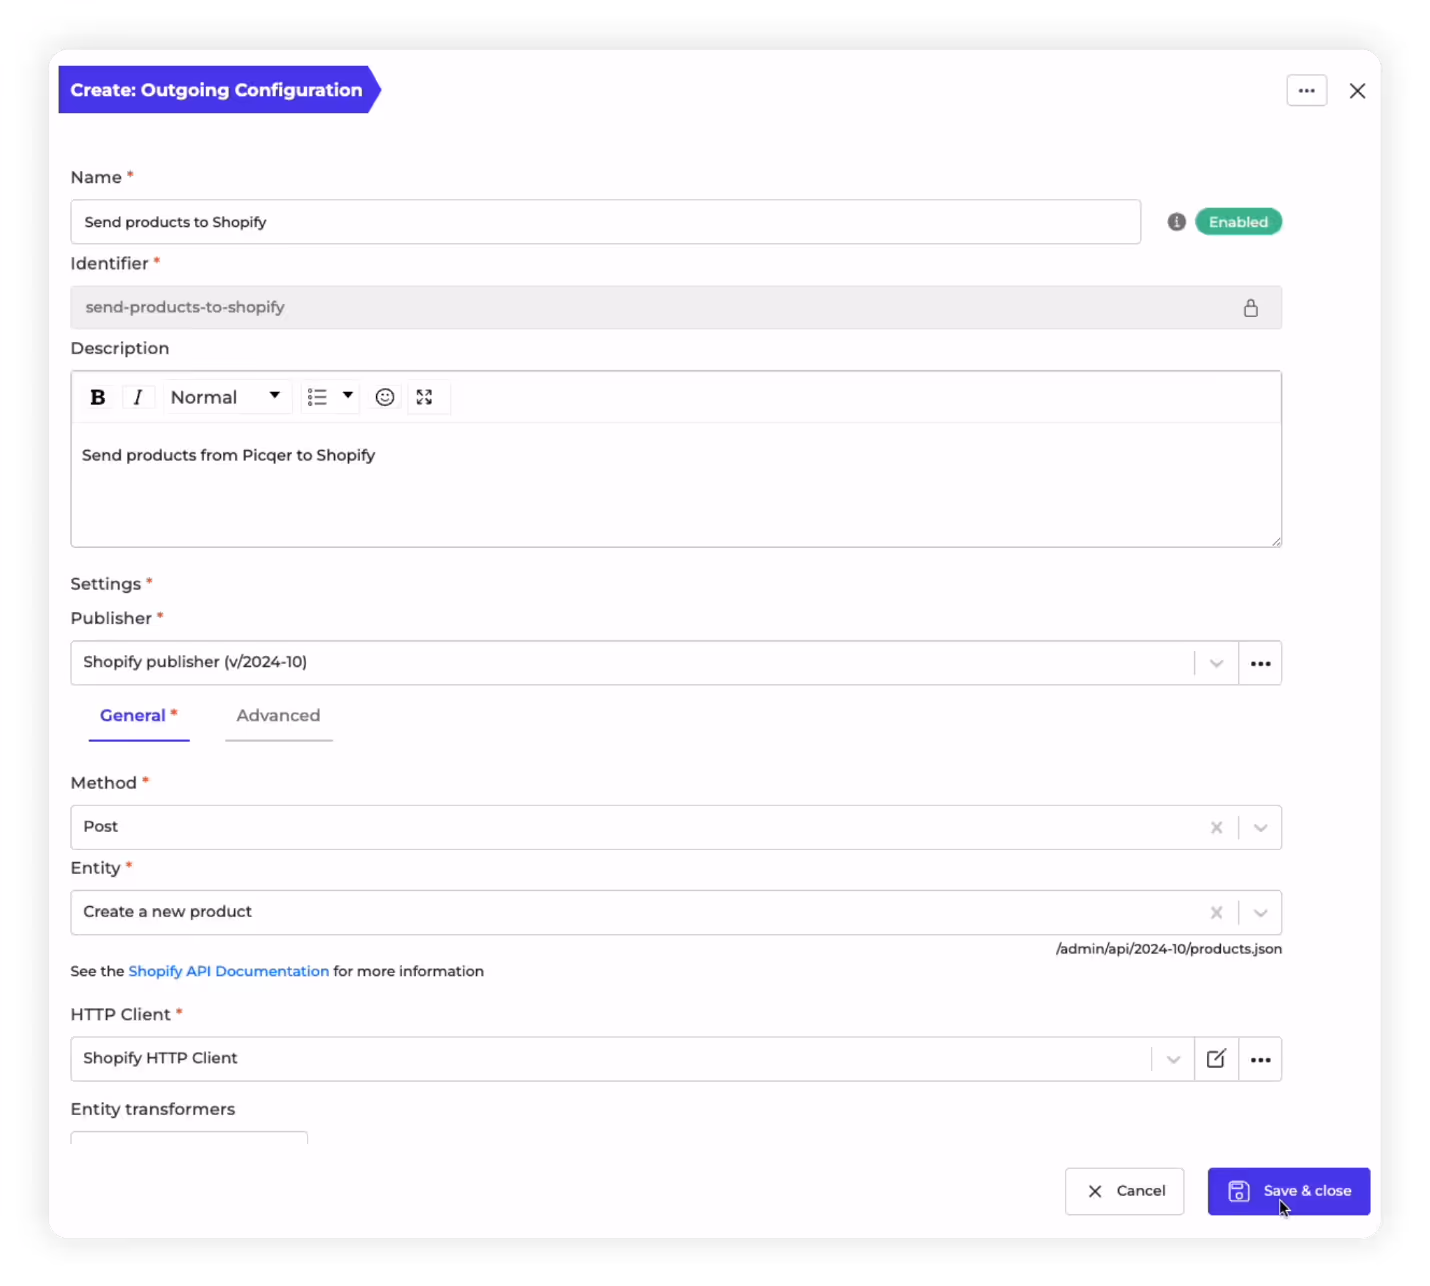Edit the Name input field
The width and height of the screenshot is (1430, 1286).
pyautogui.click(x=605, y=222)
